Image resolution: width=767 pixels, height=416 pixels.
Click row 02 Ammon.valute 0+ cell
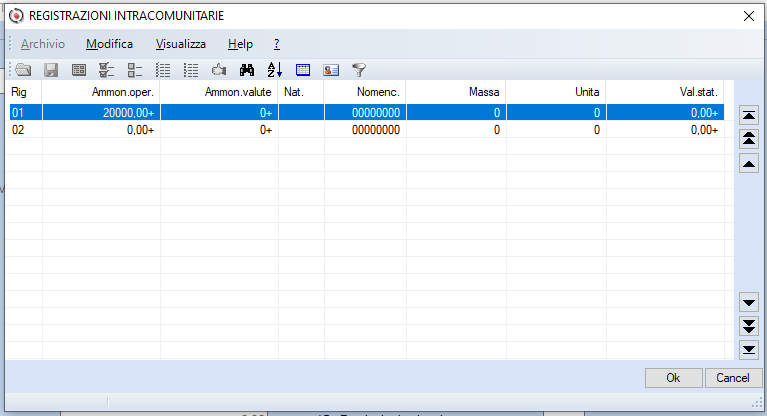(219, 130)
